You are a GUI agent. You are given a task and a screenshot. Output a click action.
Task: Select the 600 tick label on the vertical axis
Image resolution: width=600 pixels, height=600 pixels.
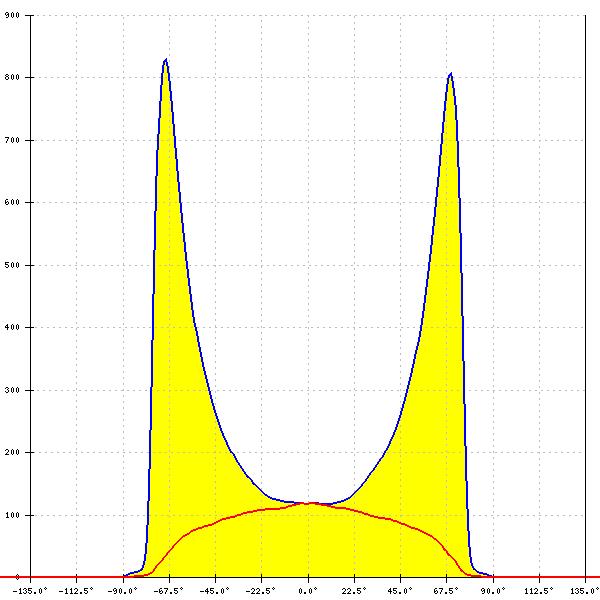pos(12,202)
